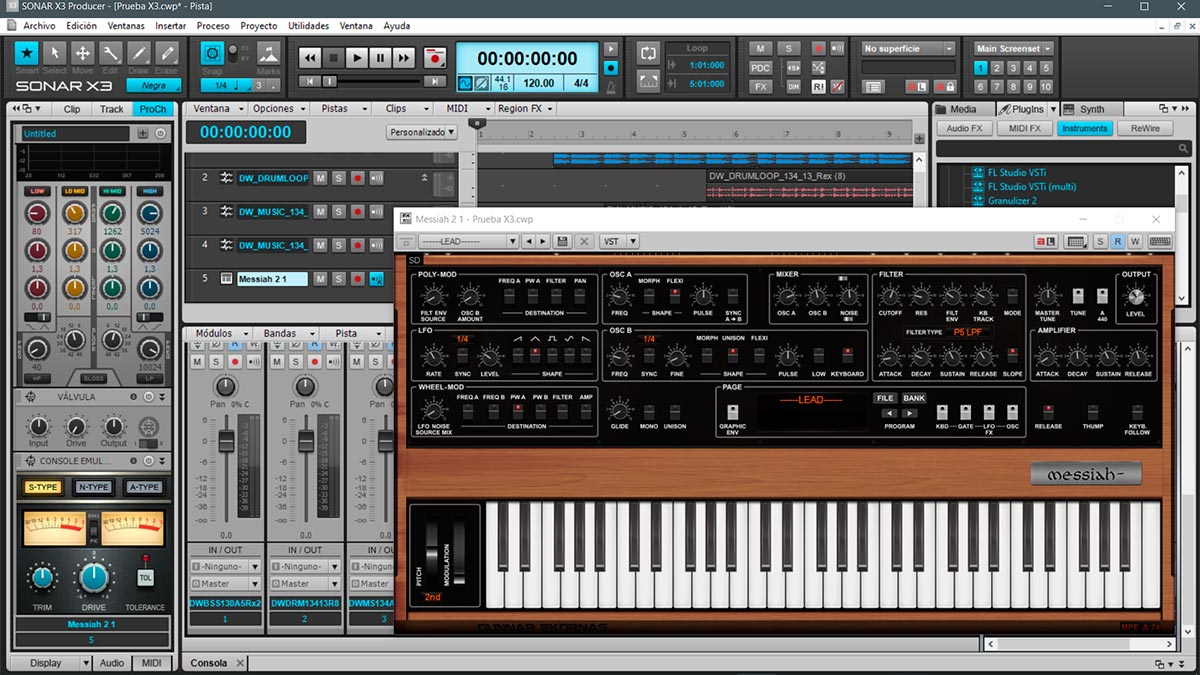Click the BANK button on Messiah synth
This screenshot has width=1200, height=675.
click(914, 398)
